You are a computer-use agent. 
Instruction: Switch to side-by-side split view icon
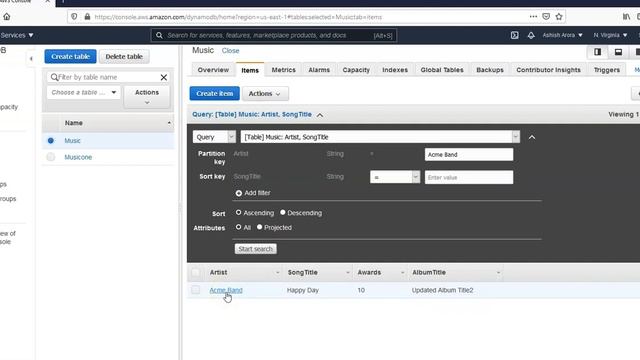pyautogui.click(x=598, y=52)
